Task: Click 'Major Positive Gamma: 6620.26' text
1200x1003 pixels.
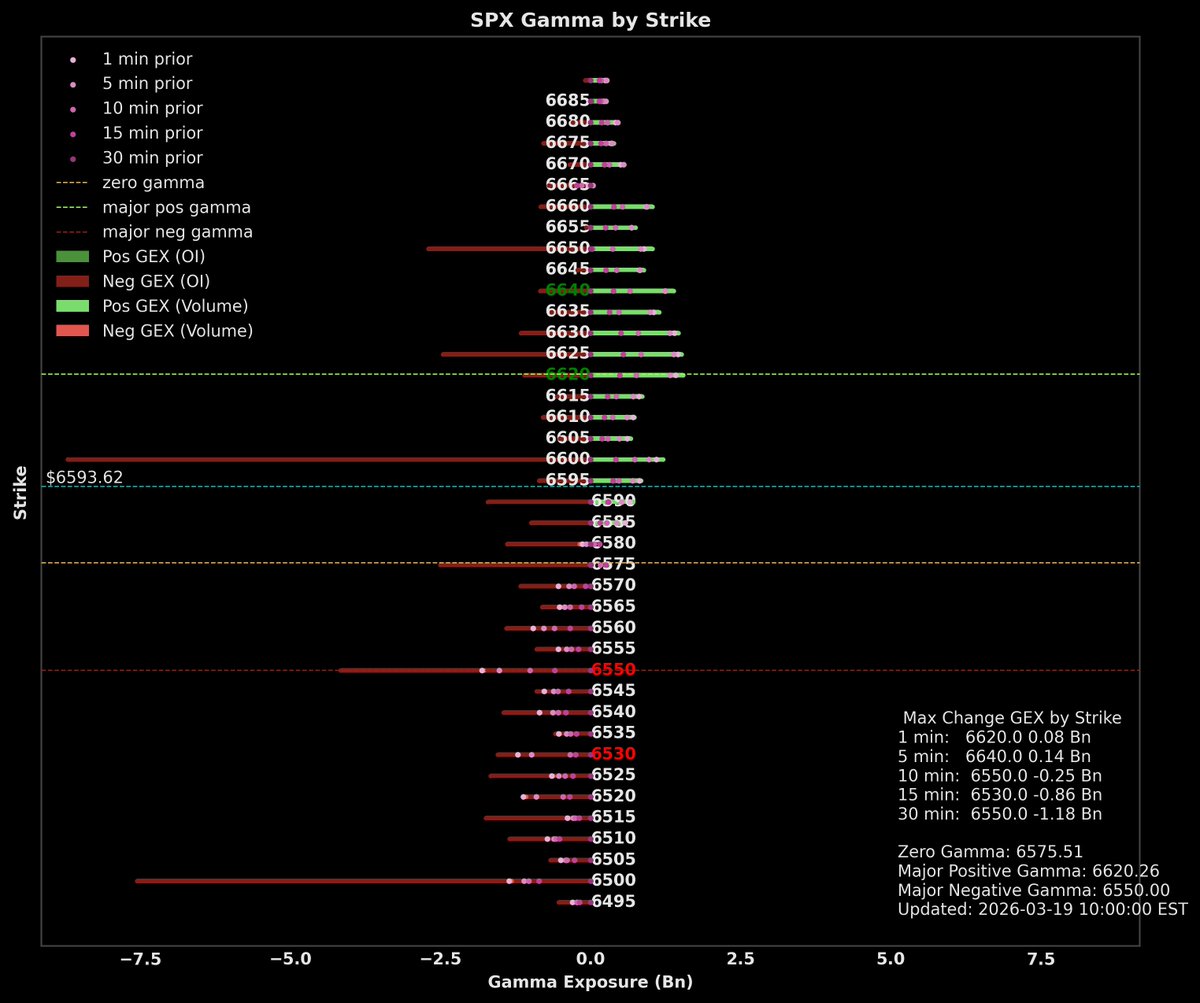Action: pyautogui.click(x=1029, y=871)
